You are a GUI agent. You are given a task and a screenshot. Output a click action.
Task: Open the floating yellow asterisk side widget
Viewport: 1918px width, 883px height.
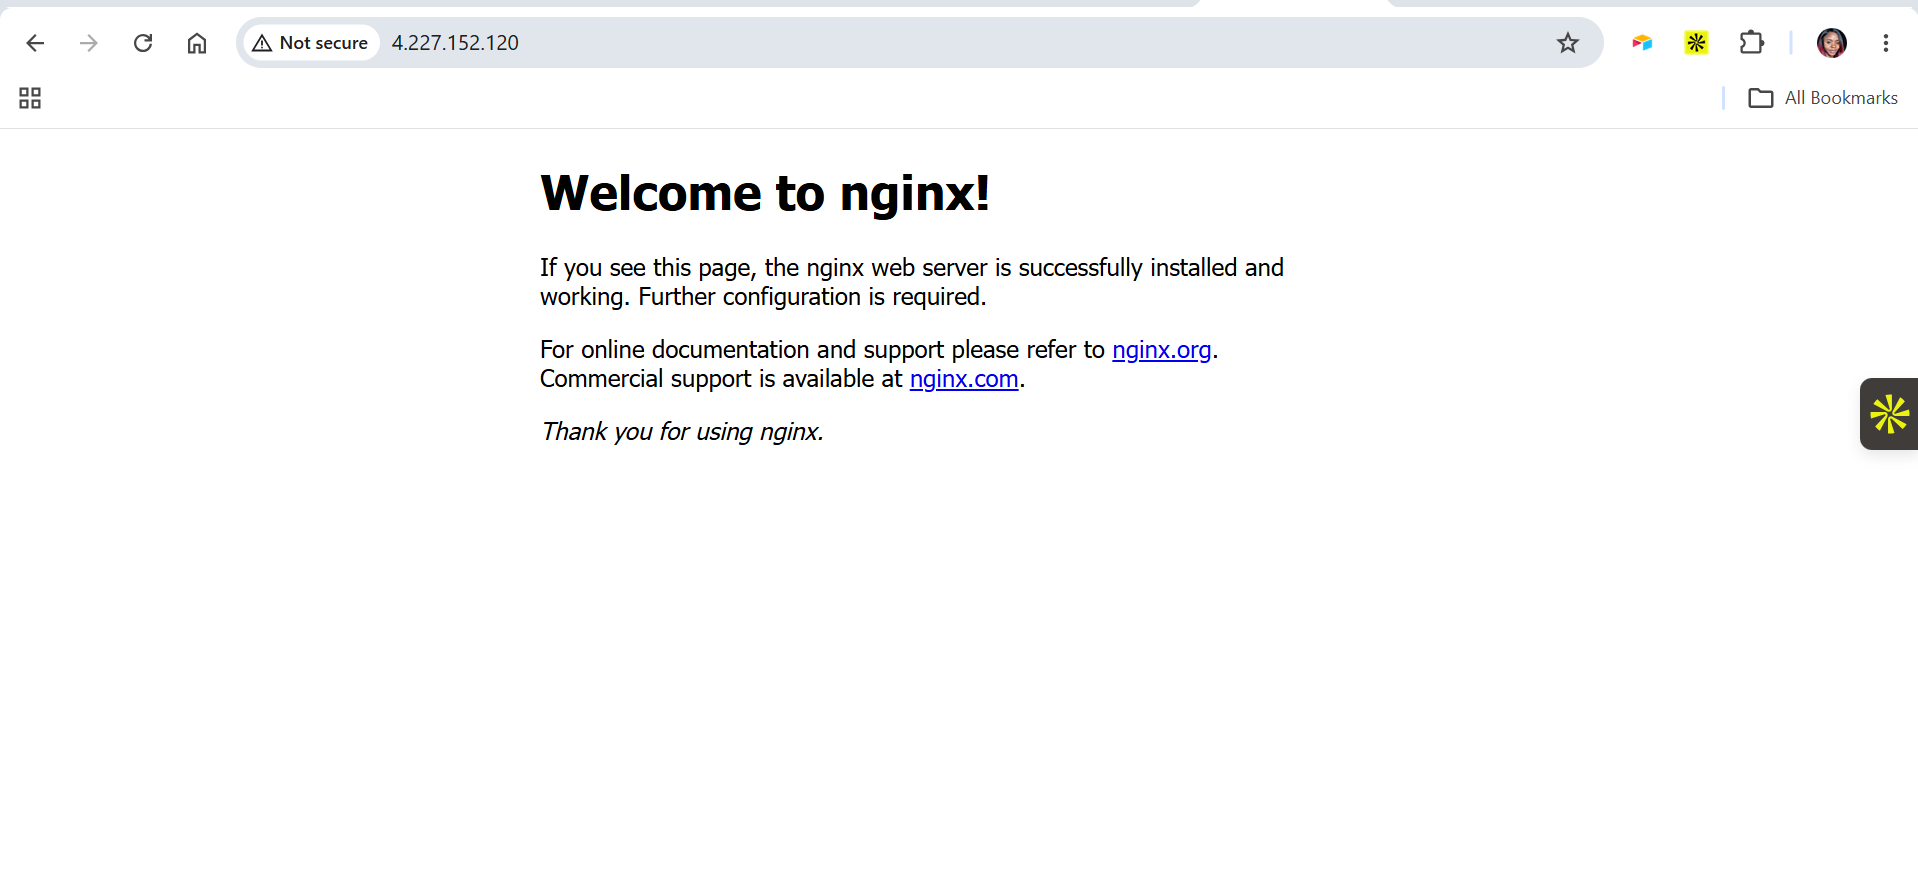[x=1889, y=414]
